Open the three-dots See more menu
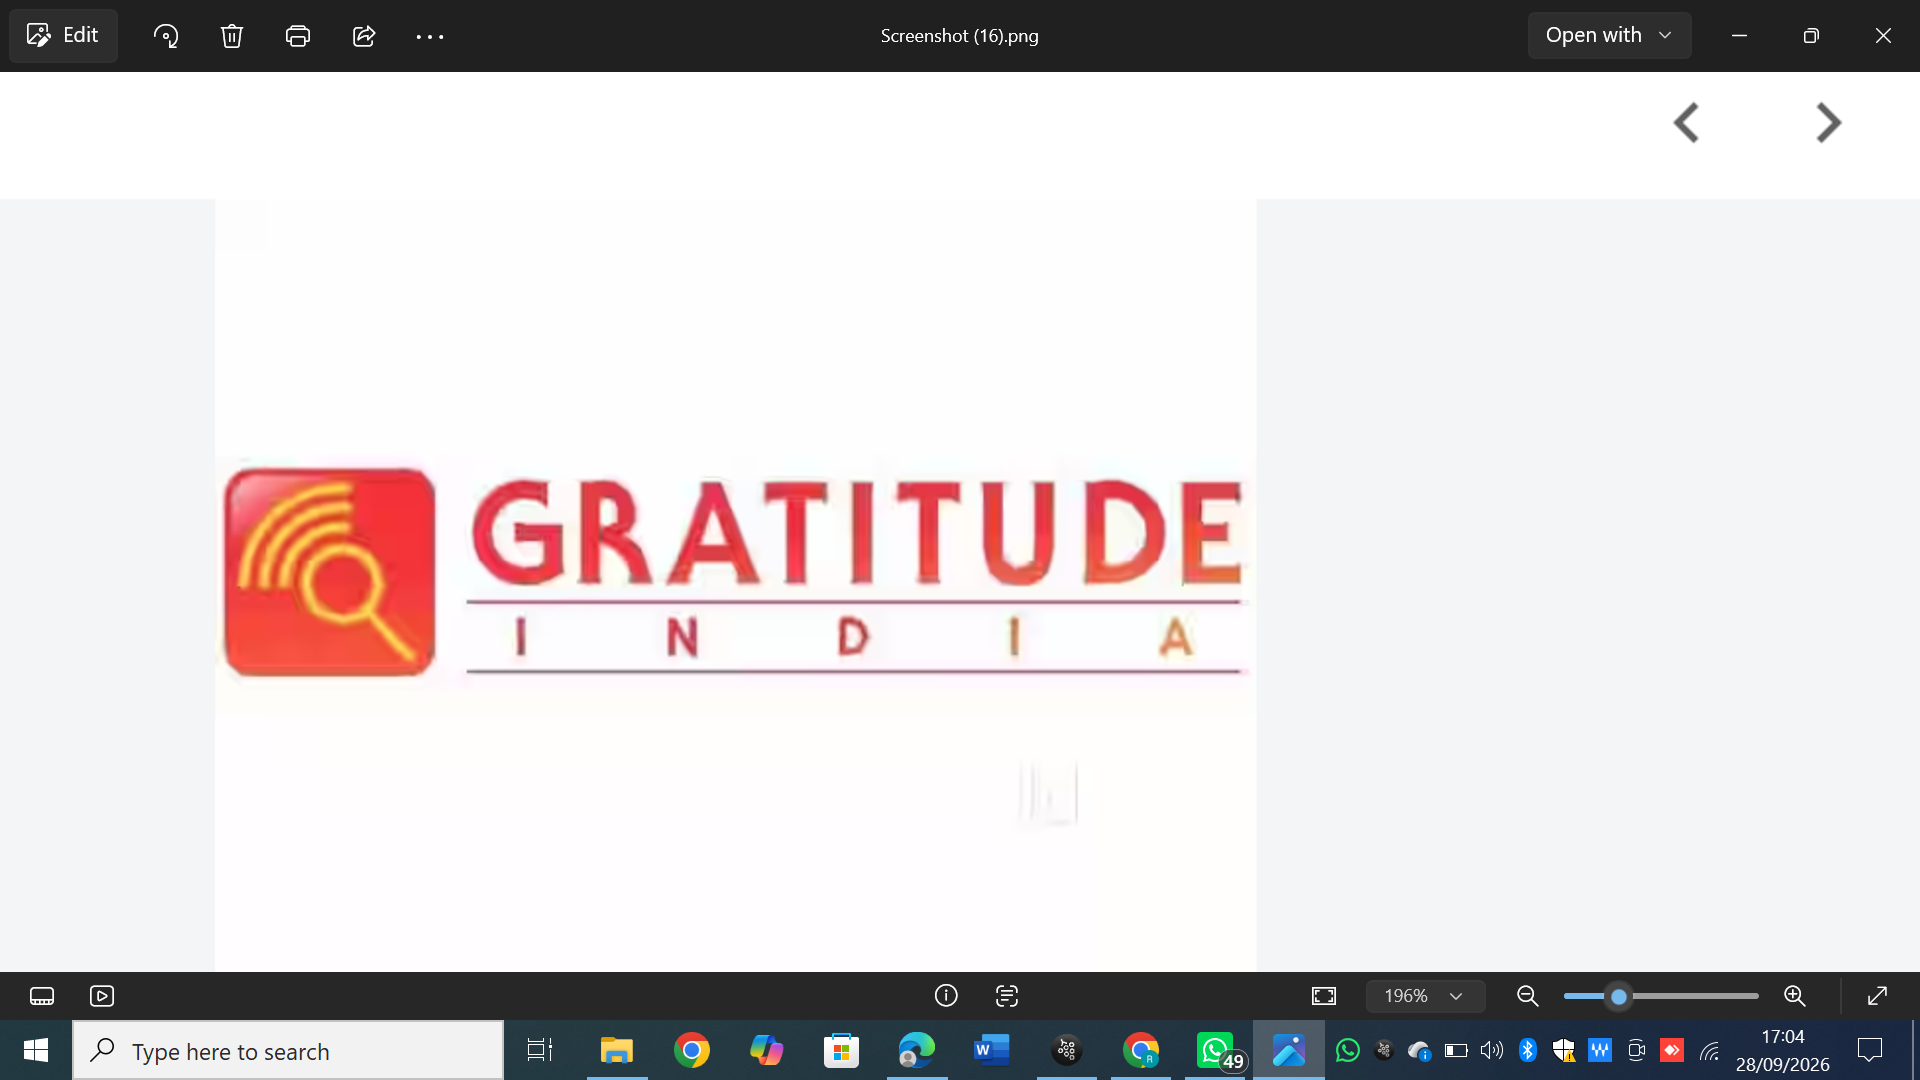 (430, 36)
